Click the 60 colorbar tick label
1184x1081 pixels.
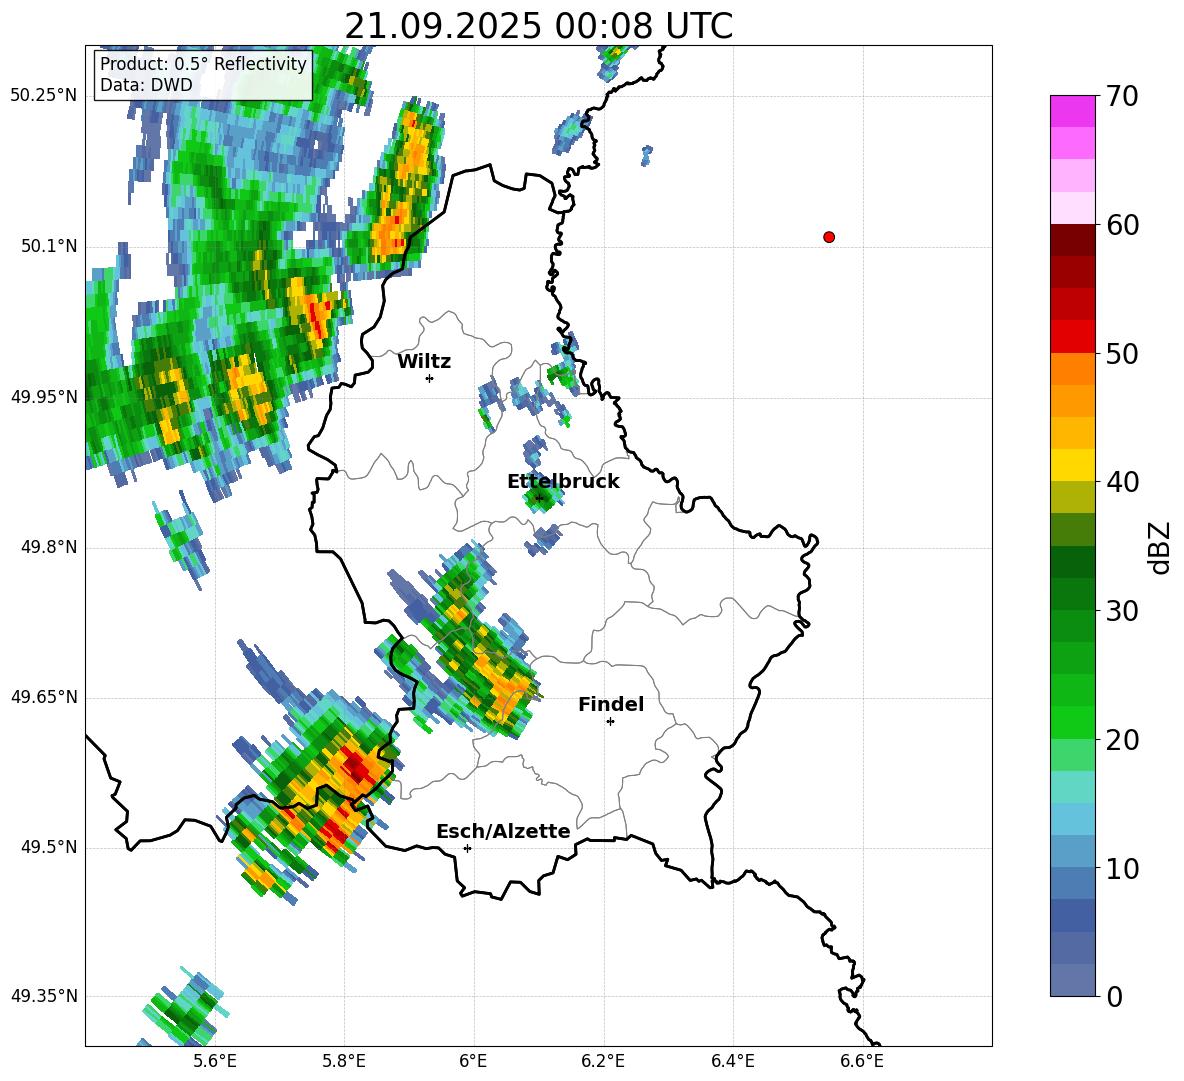click(x=1122, y=225)
